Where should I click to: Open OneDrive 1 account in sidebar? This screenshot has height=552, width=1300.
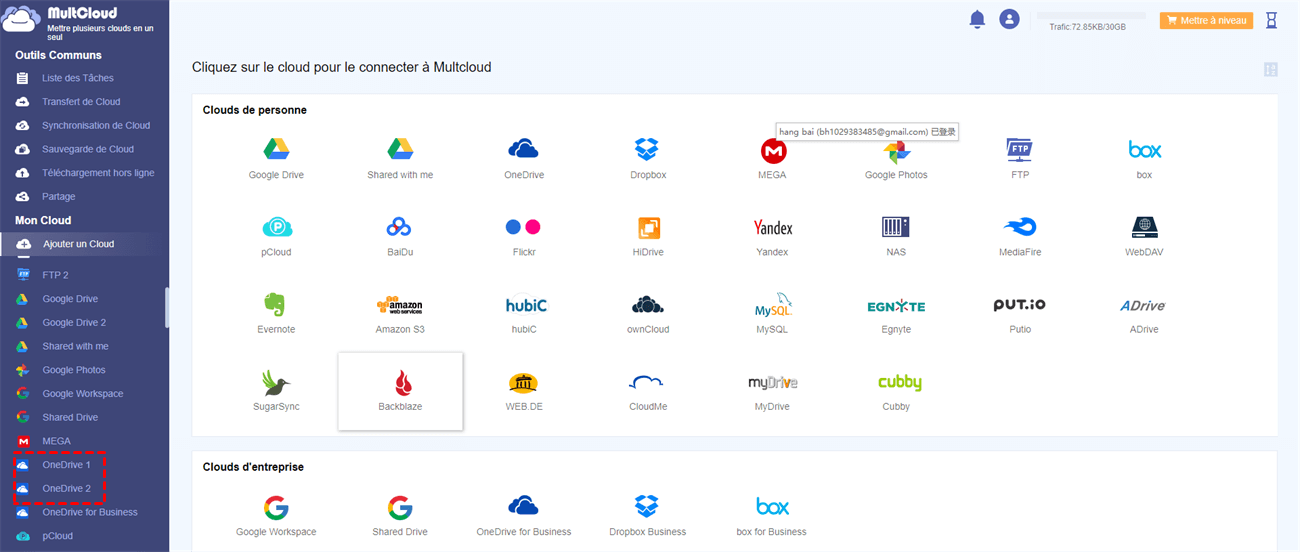(66, 465)
